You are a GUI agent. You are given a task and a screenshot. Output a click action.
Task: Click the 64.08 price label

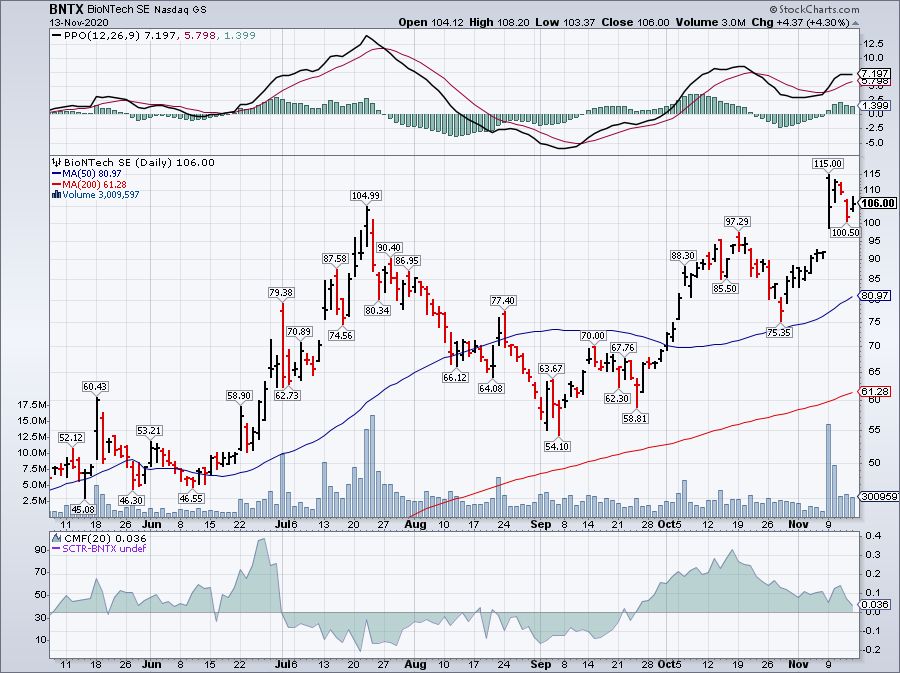[491, 388]
